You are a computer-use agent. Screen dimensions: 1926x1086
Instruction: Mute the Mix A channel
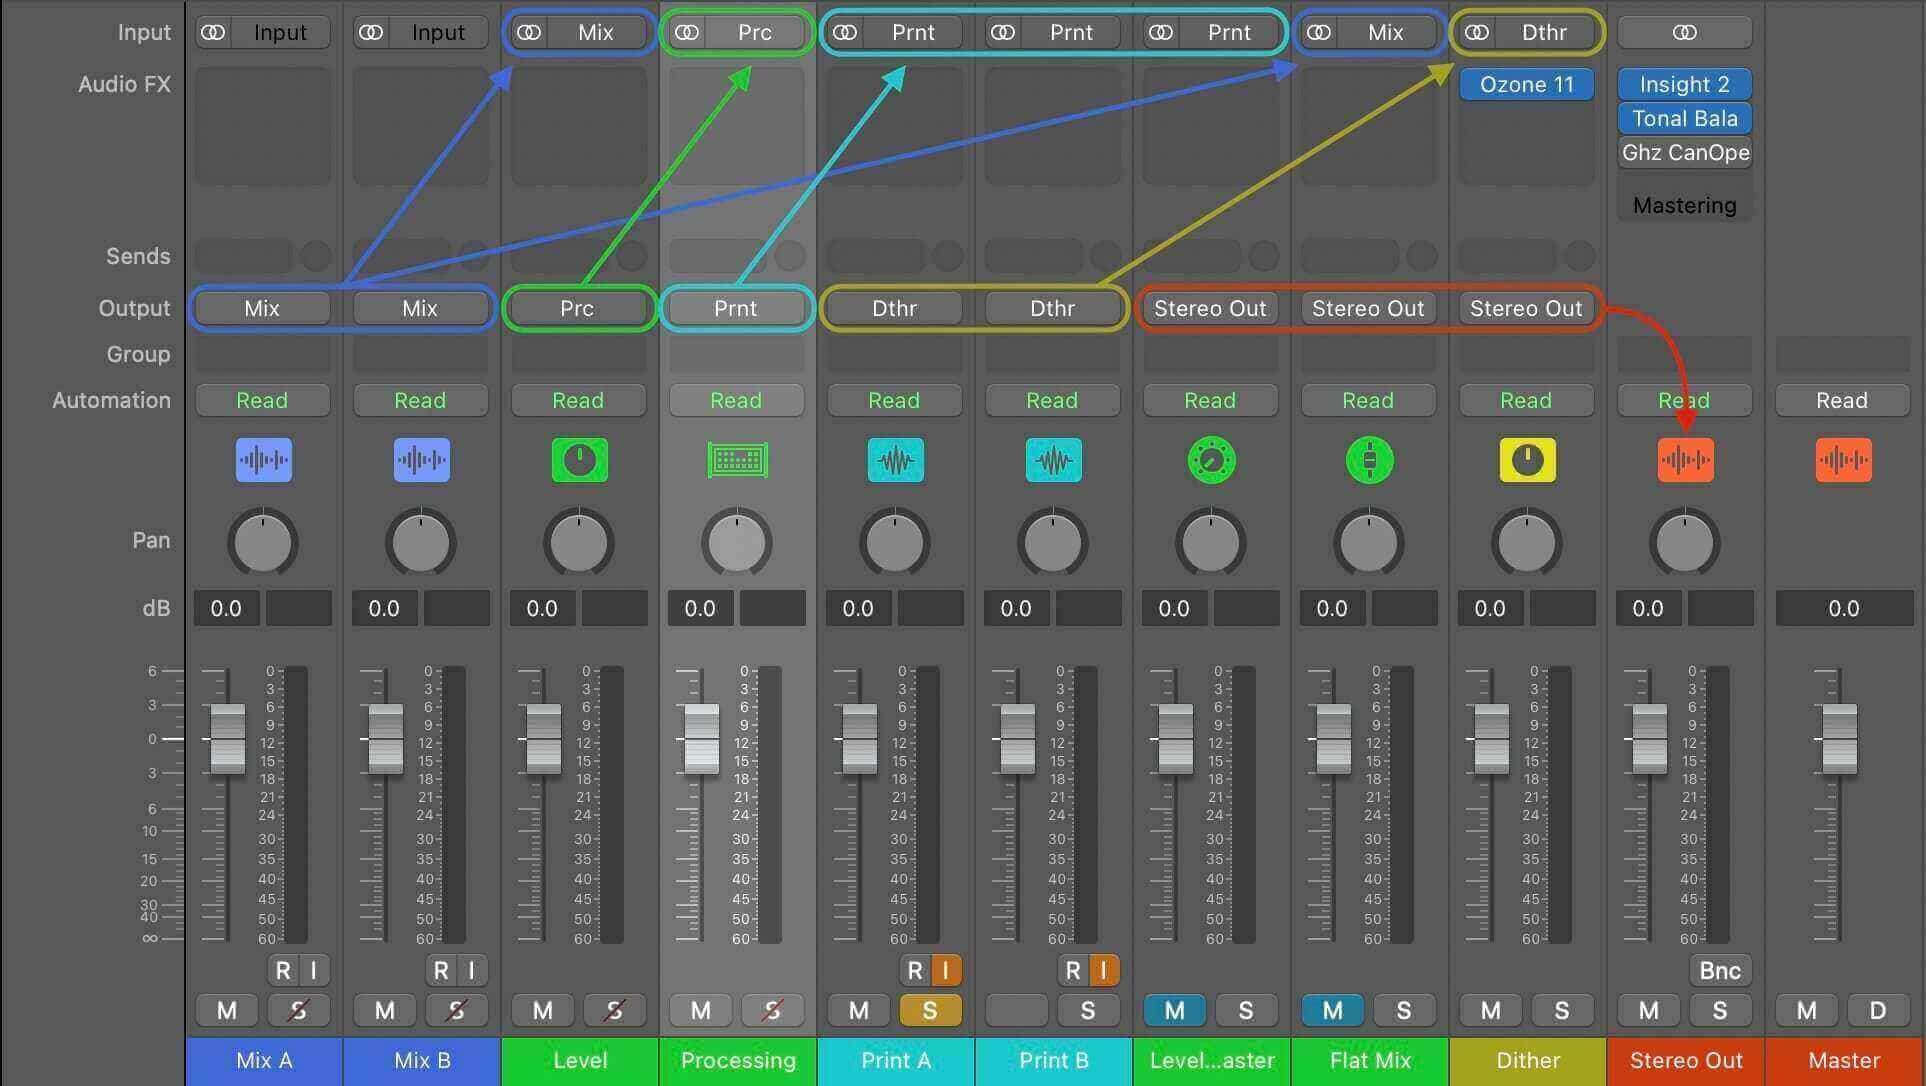tap(227, 1010)
